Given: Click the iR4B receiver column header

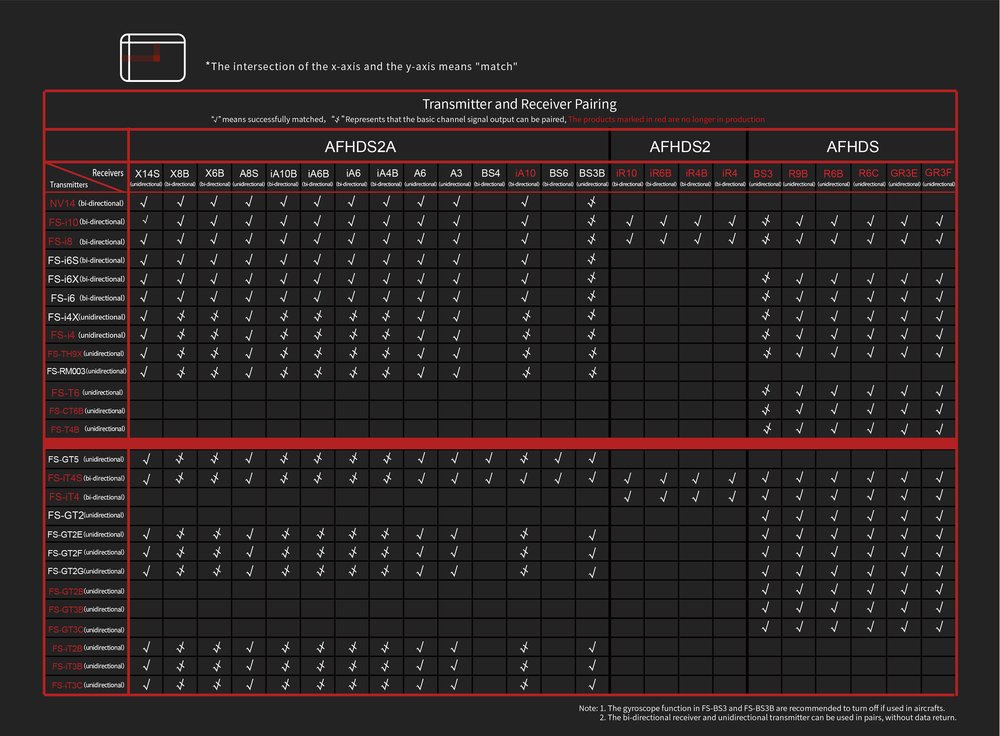Looking at the screenshot, I should (696, 177).
